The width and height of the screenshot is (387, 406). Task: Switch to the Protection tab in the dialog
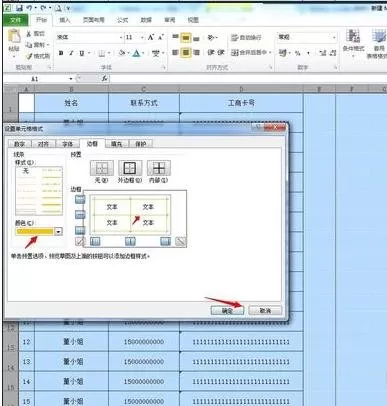coord(141,144)
